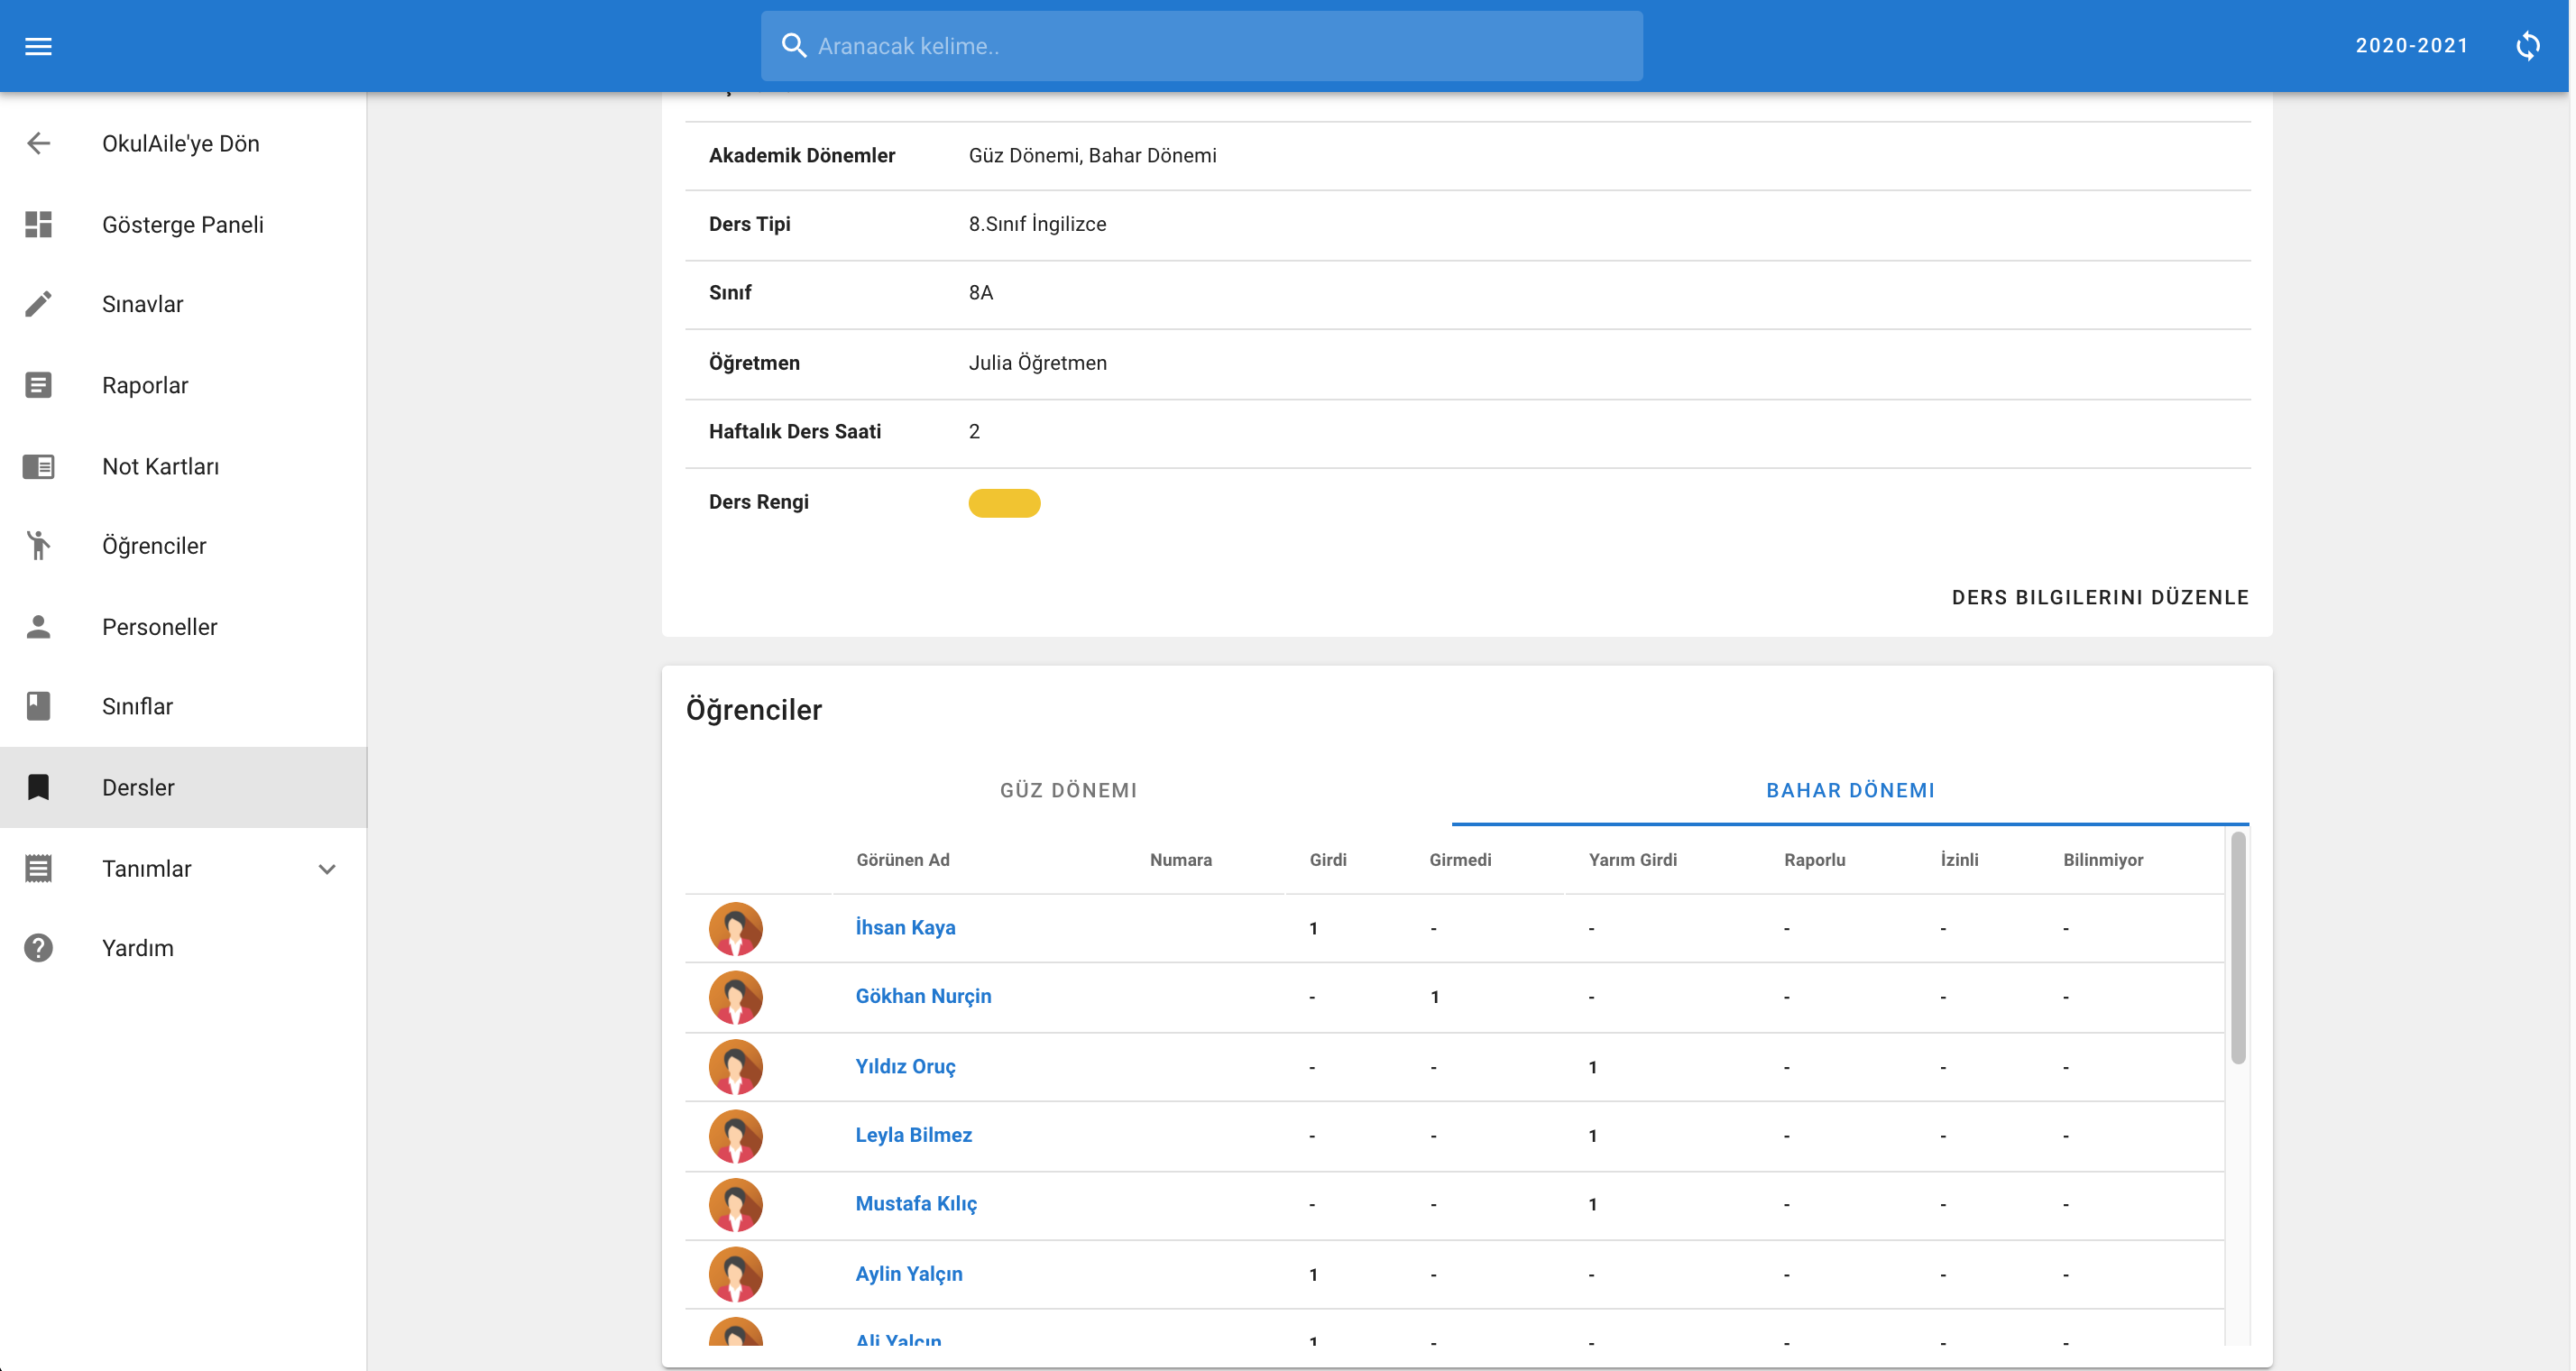Click the Bilinmiyor column header
This screenshot has height=1371, width=2576.
(x=2102, y=860)
